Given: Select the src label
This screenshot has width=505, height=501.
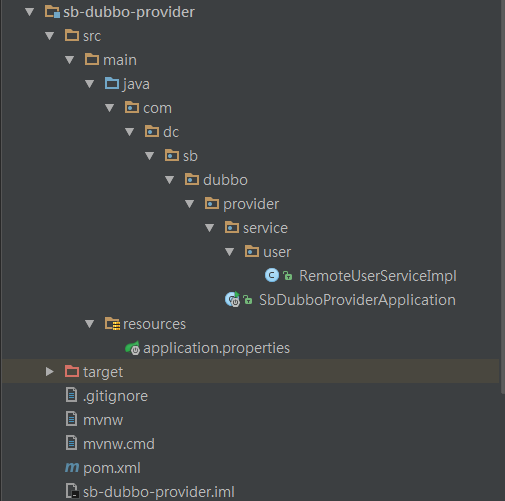Looking at the screenshot, I should click(x=92, y=36).
